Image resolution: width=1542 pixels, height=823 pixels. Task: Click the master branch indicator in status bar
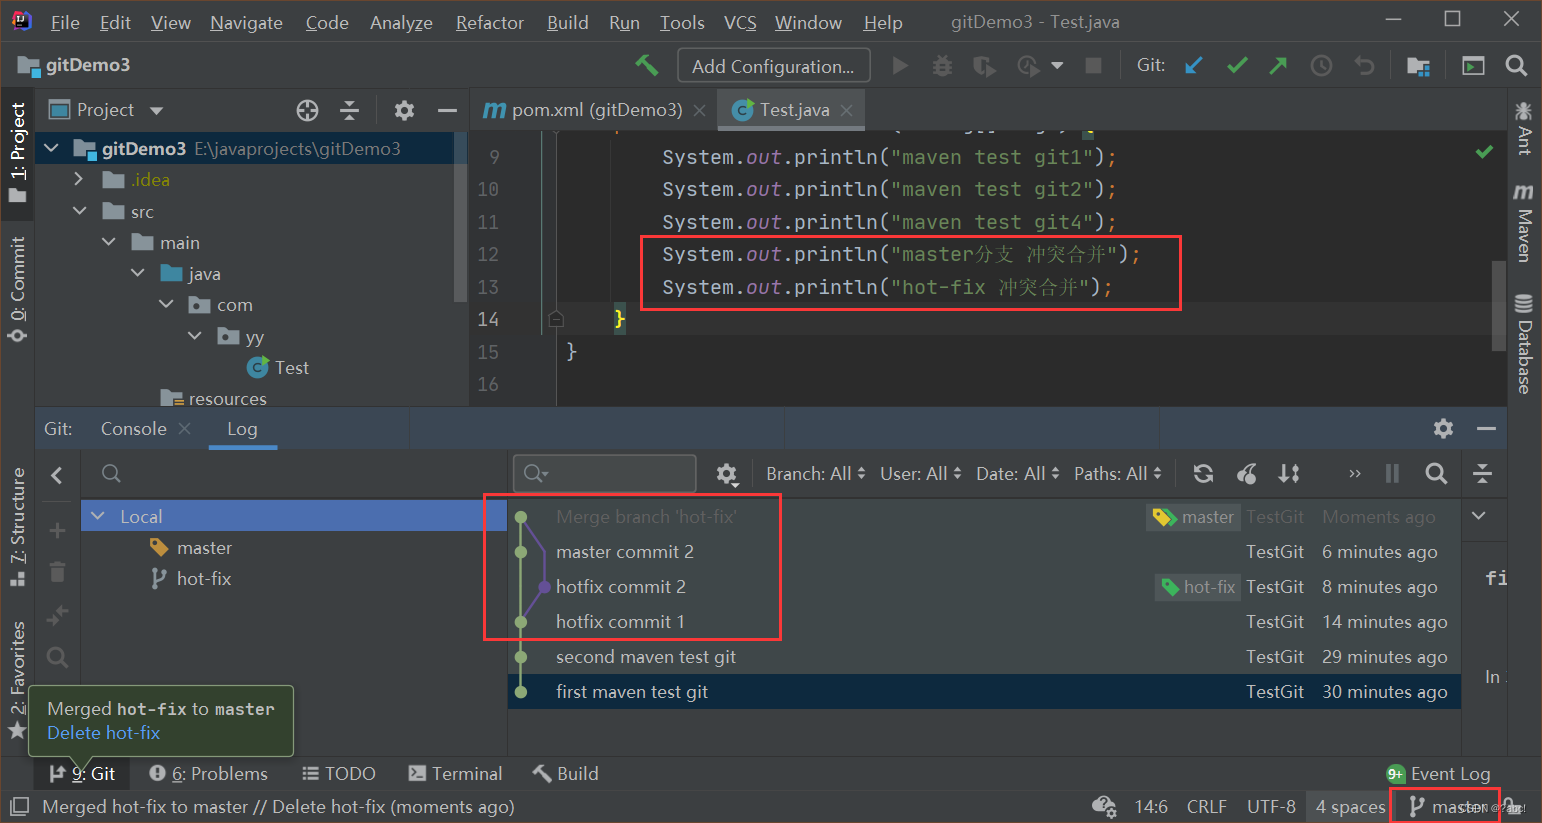coord(1444,806)
